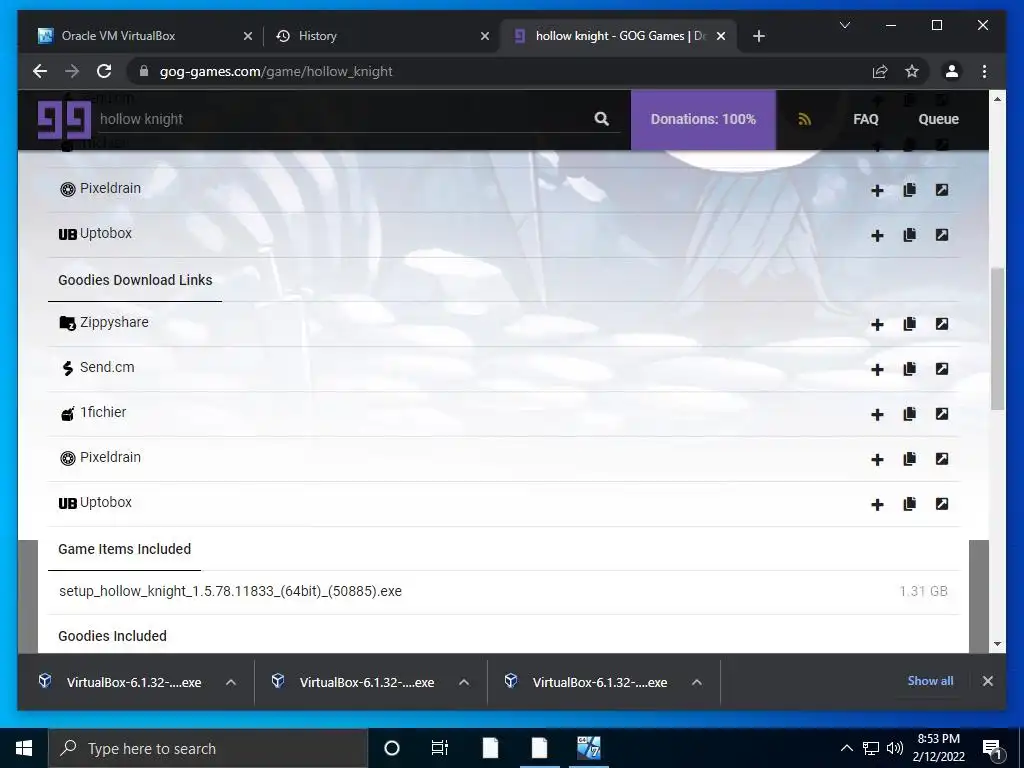
Task: Copy the Goodies Zippyshare link
Action: coord(909,324)
